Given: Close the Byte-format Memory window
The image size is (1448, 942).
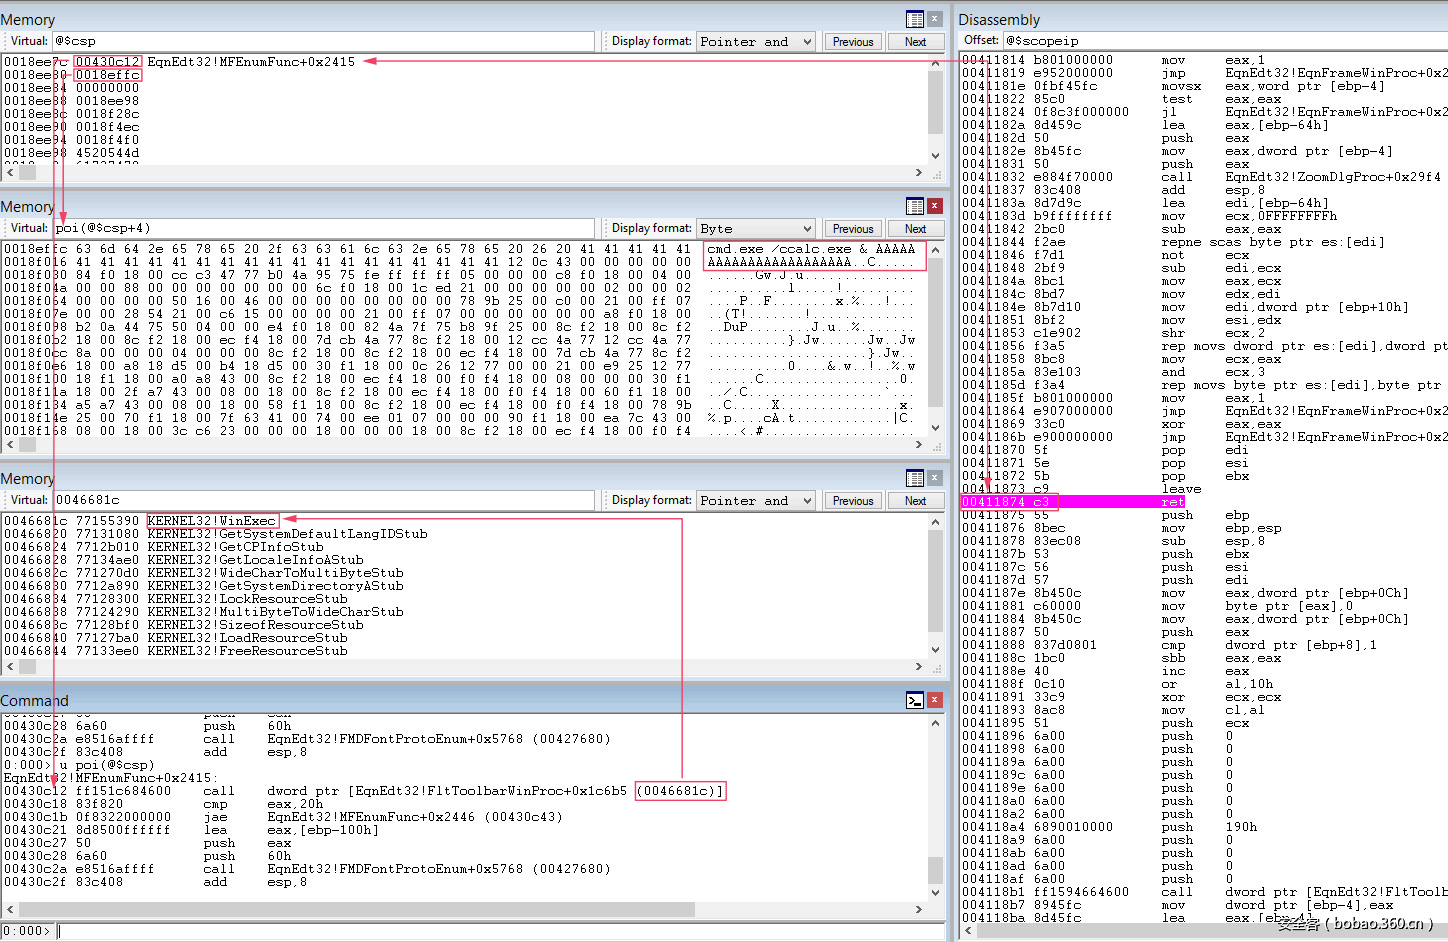Looking at the screenshot, I should (935, 206).
